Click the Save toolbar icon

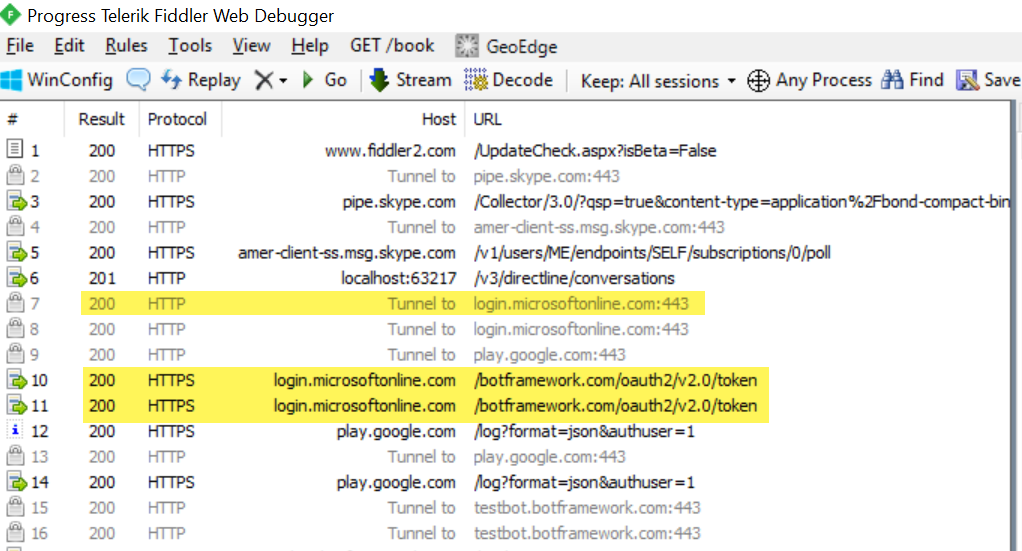[967, 80]
